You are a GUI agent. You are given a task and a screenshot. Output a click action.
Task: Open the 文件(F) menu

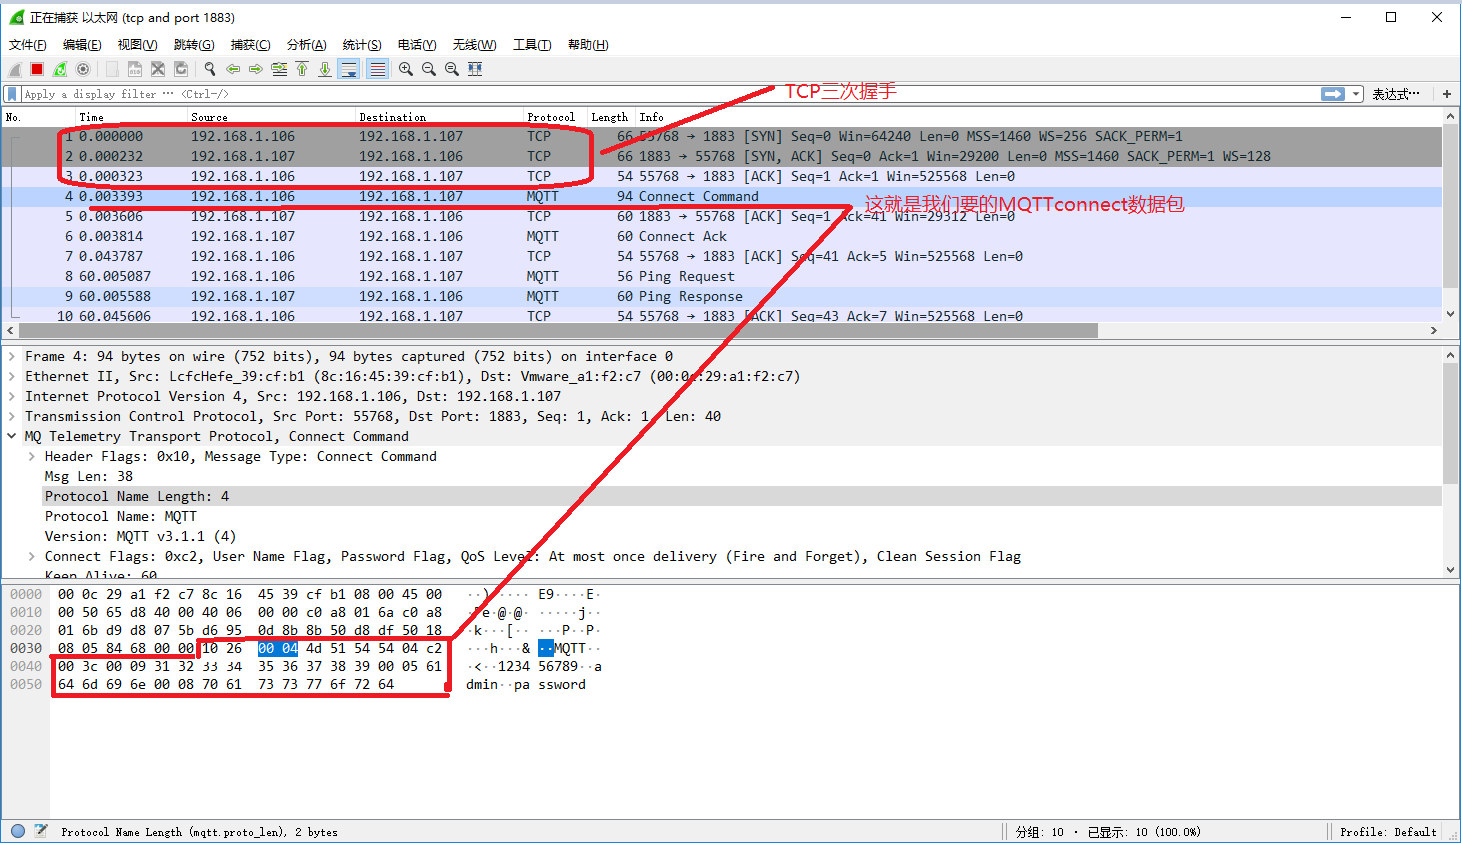pos(28,45)
